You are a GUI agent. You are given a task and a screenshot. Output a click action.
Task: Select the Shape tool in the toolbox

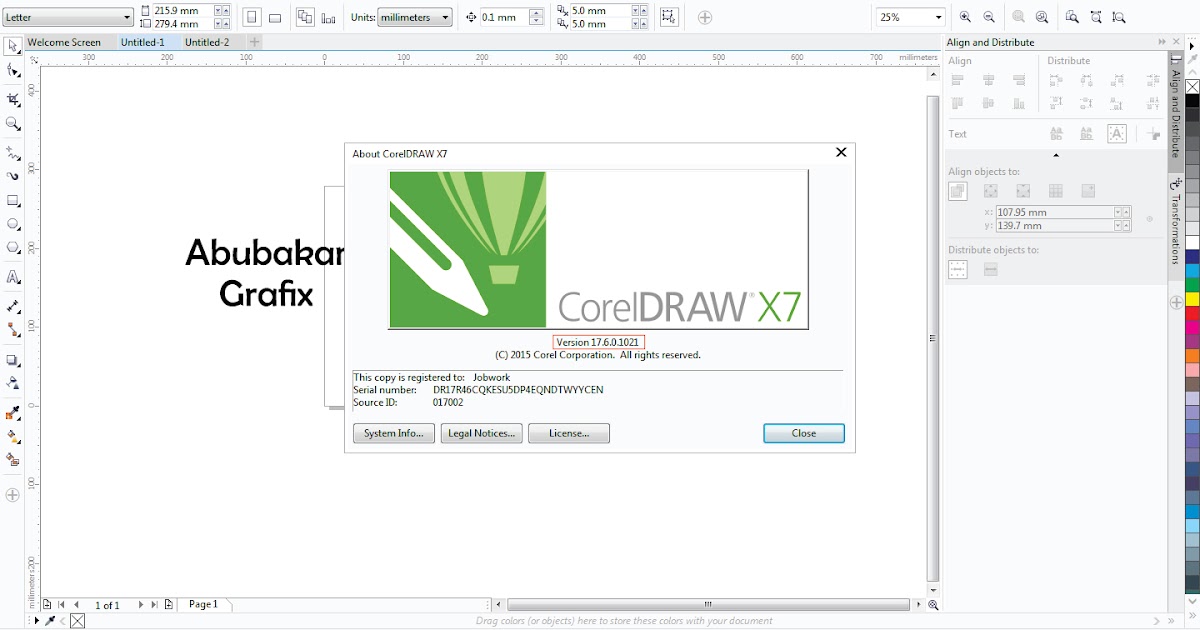[13, 71]
